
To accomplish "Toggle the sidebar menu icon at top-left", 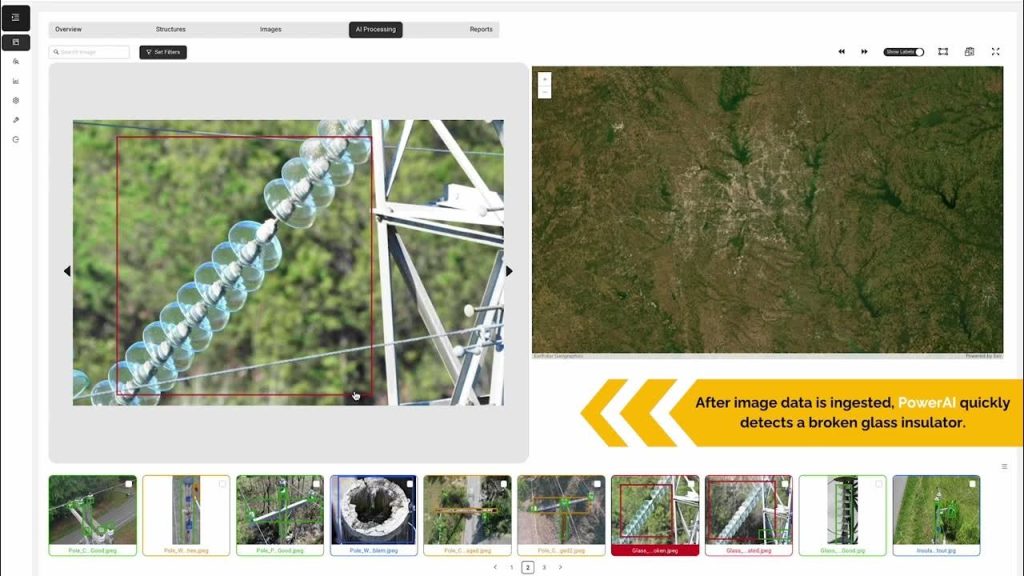I will [x=15, y=17].
